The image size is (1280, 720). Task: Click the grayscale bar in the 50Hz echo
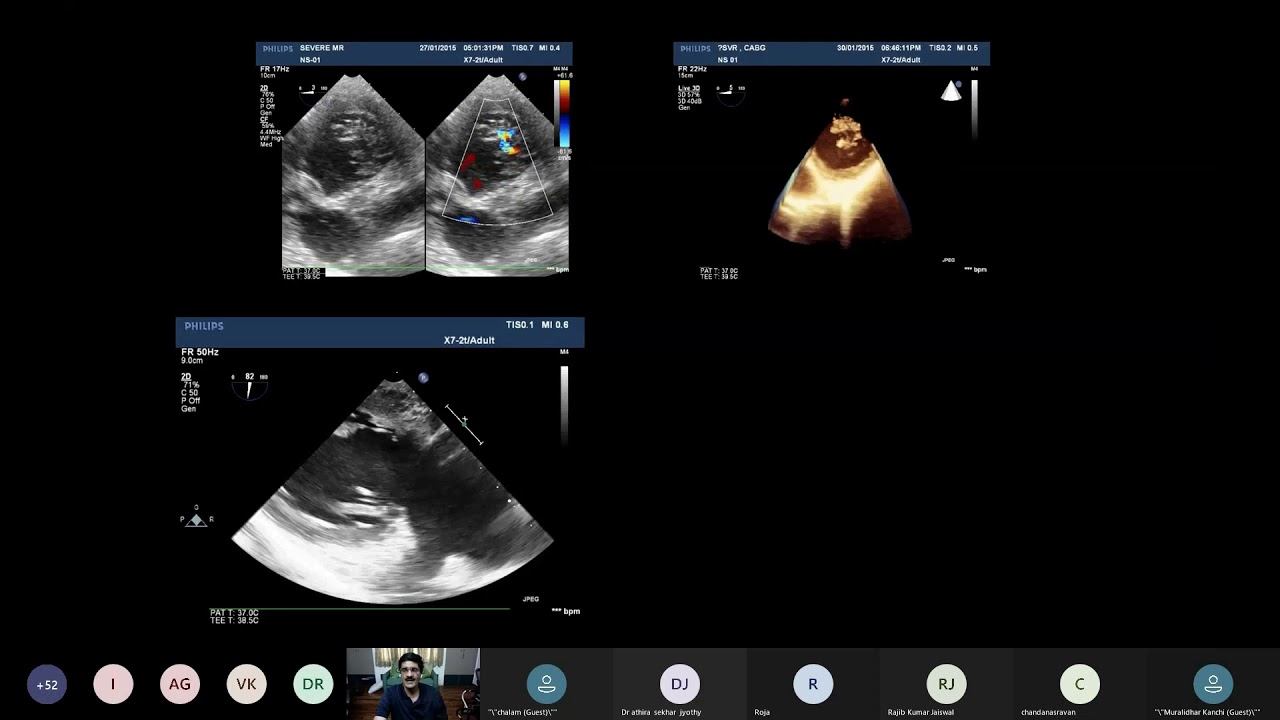(x=564, y=404)
